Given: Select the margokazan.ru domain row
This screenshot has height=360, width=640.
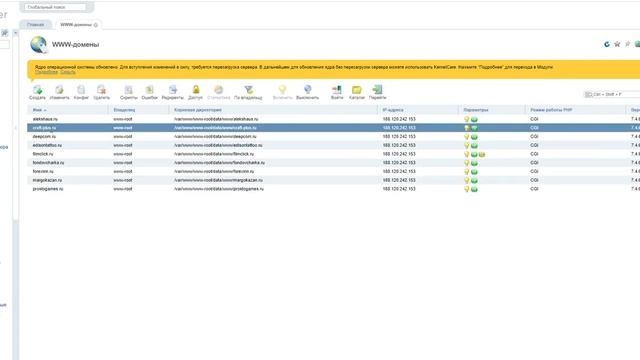Looking at the screenshot, I should click(x=333, y=180).
